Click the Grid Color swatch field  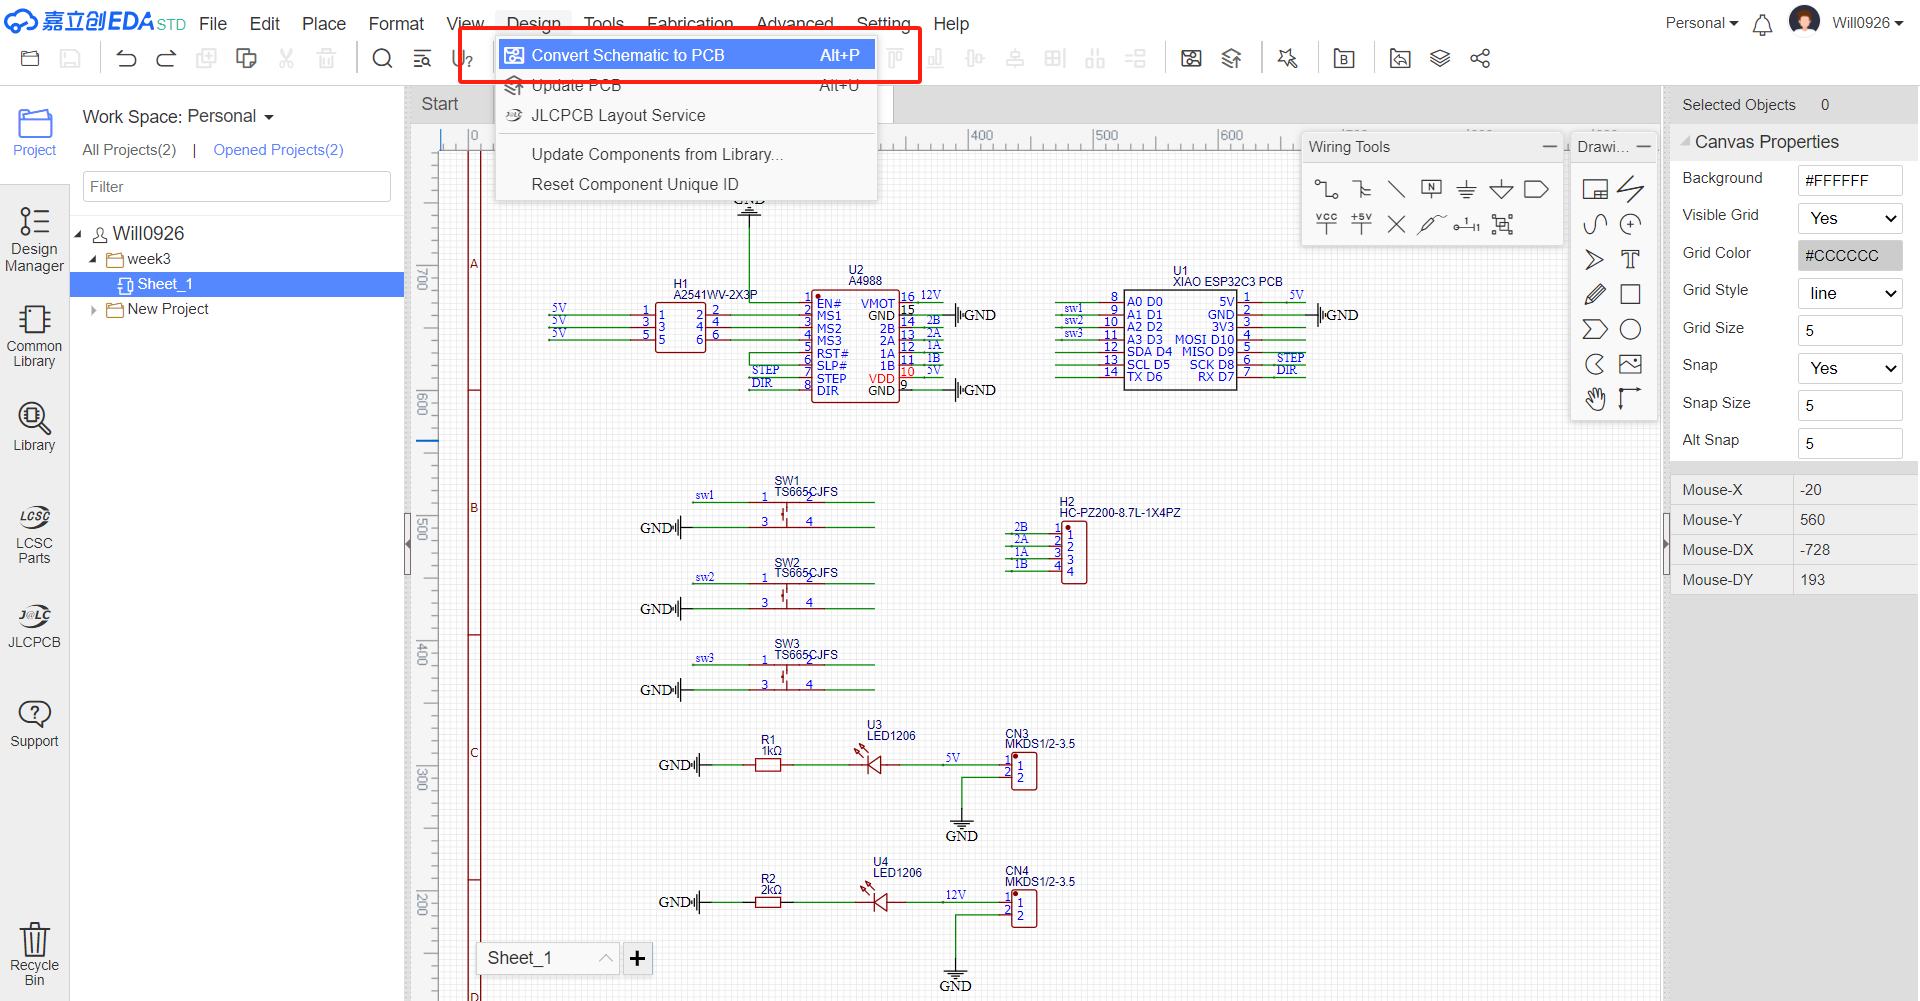[x=1849, y=255]
